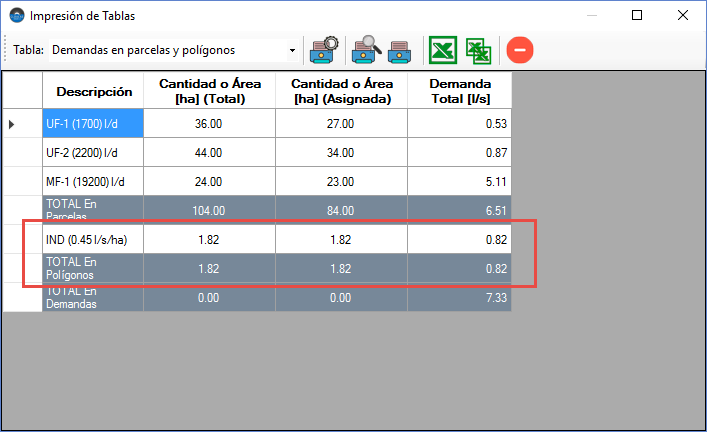The width and height of the screenshot is (707, 432).
Task: Select the UF-2 (2200) l/d cell
Action: click(93, 153)
